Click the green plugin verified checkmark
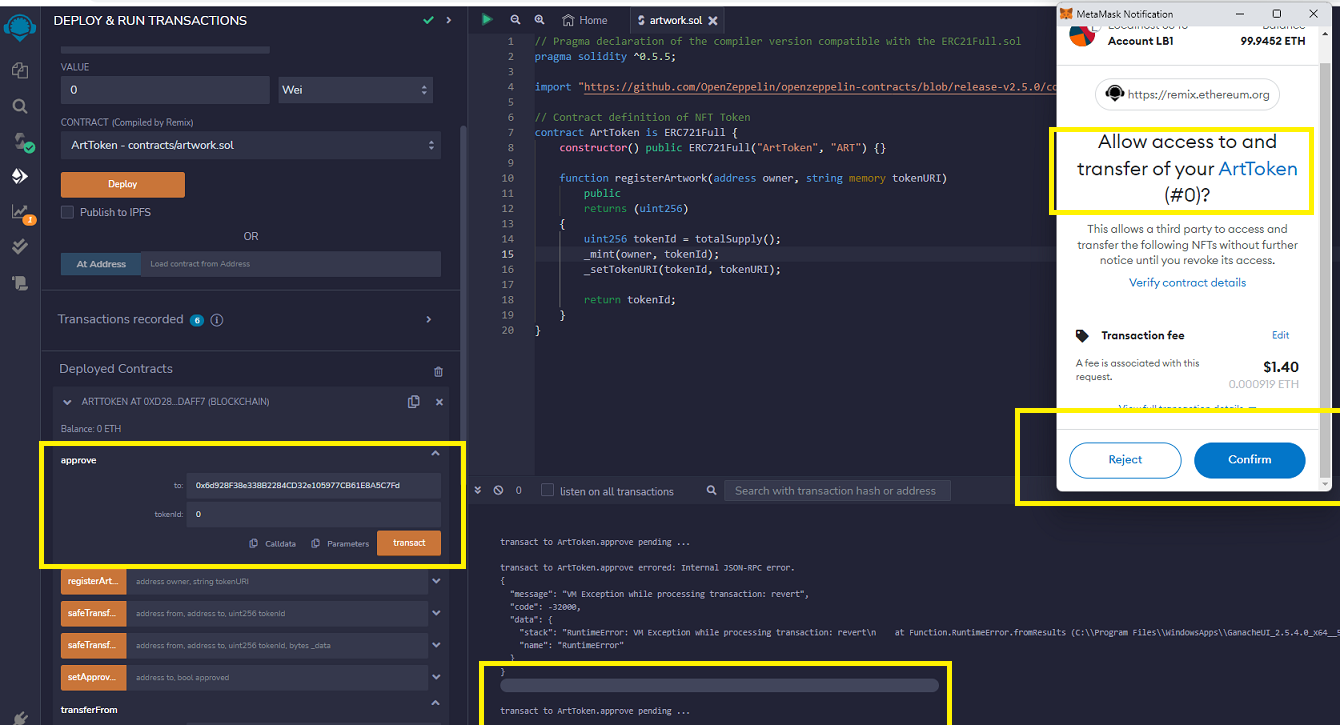The height and width of the screenshot is (725, 1340). [428, 20]
